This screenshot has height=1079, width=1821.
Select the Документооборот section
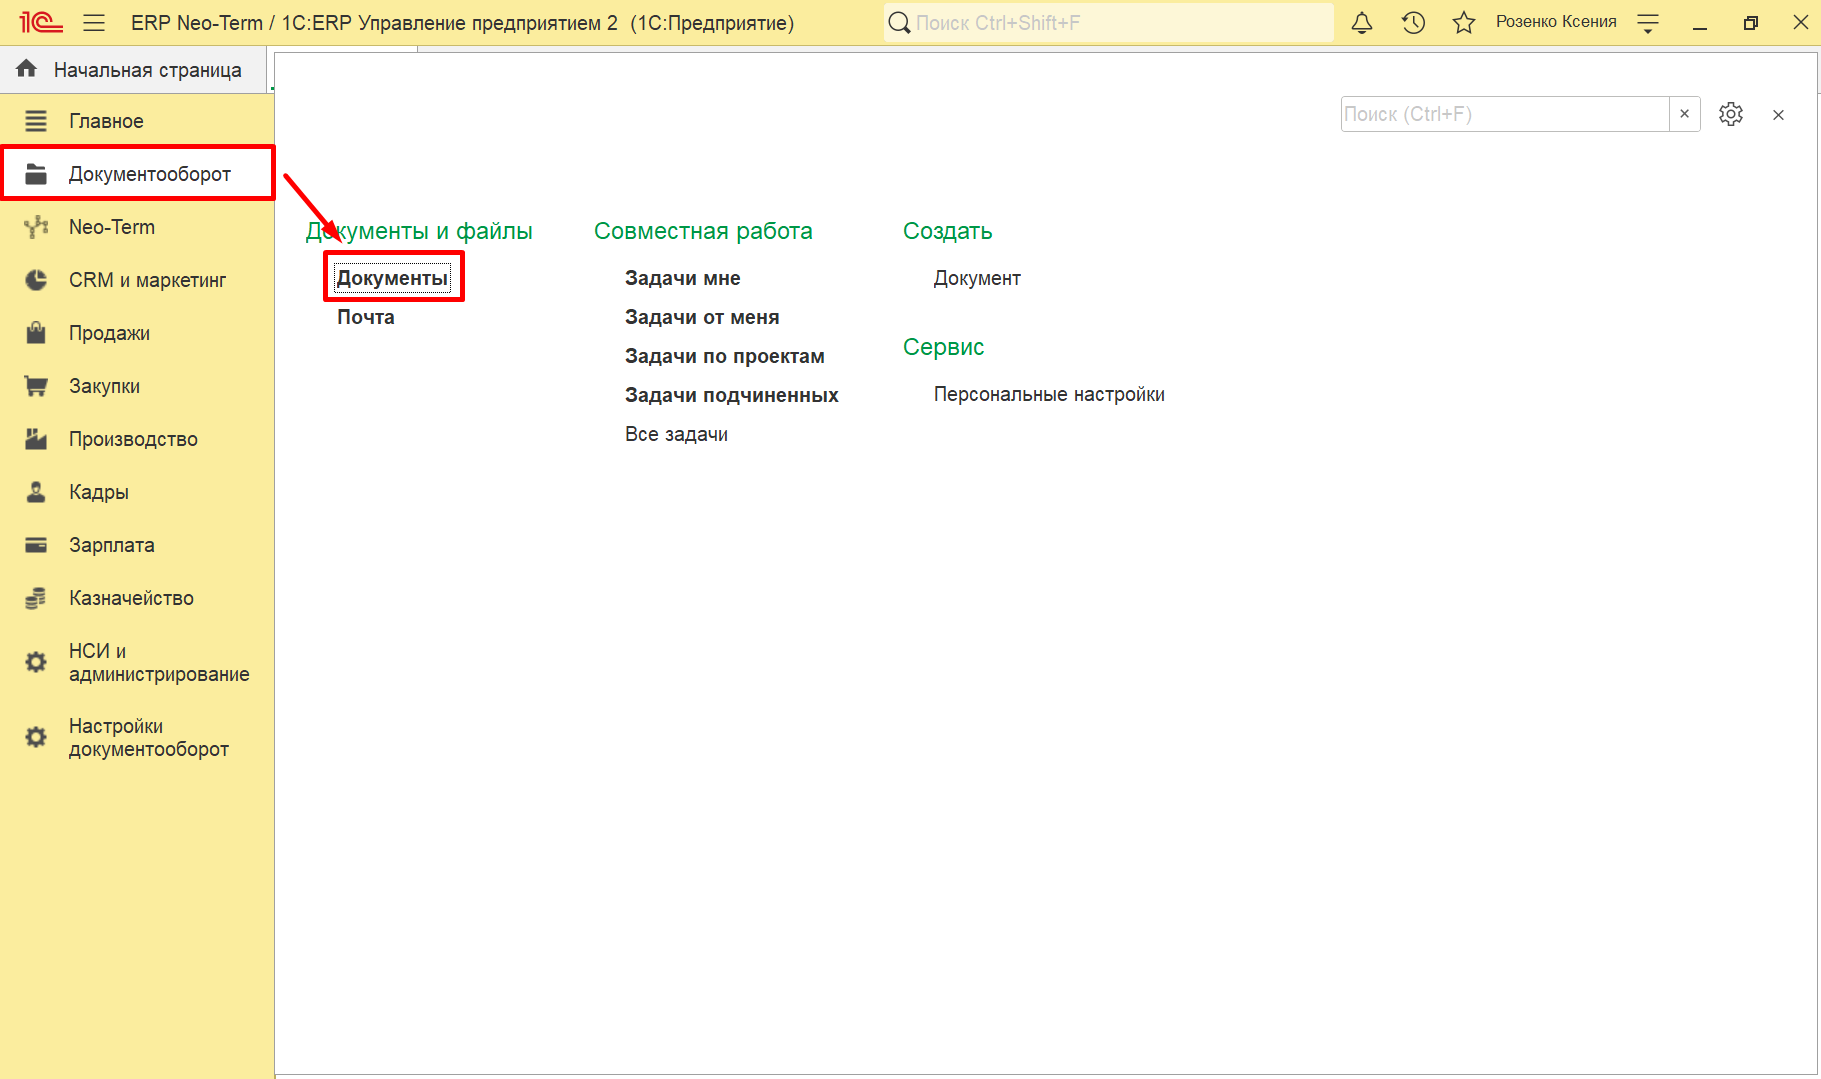[x=137, y=174]
